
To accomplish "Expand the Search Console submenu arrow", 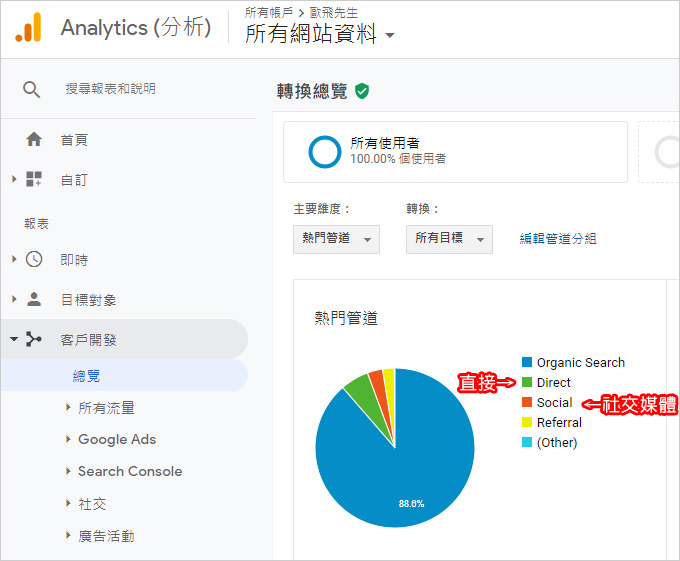I will coord(68,471).
